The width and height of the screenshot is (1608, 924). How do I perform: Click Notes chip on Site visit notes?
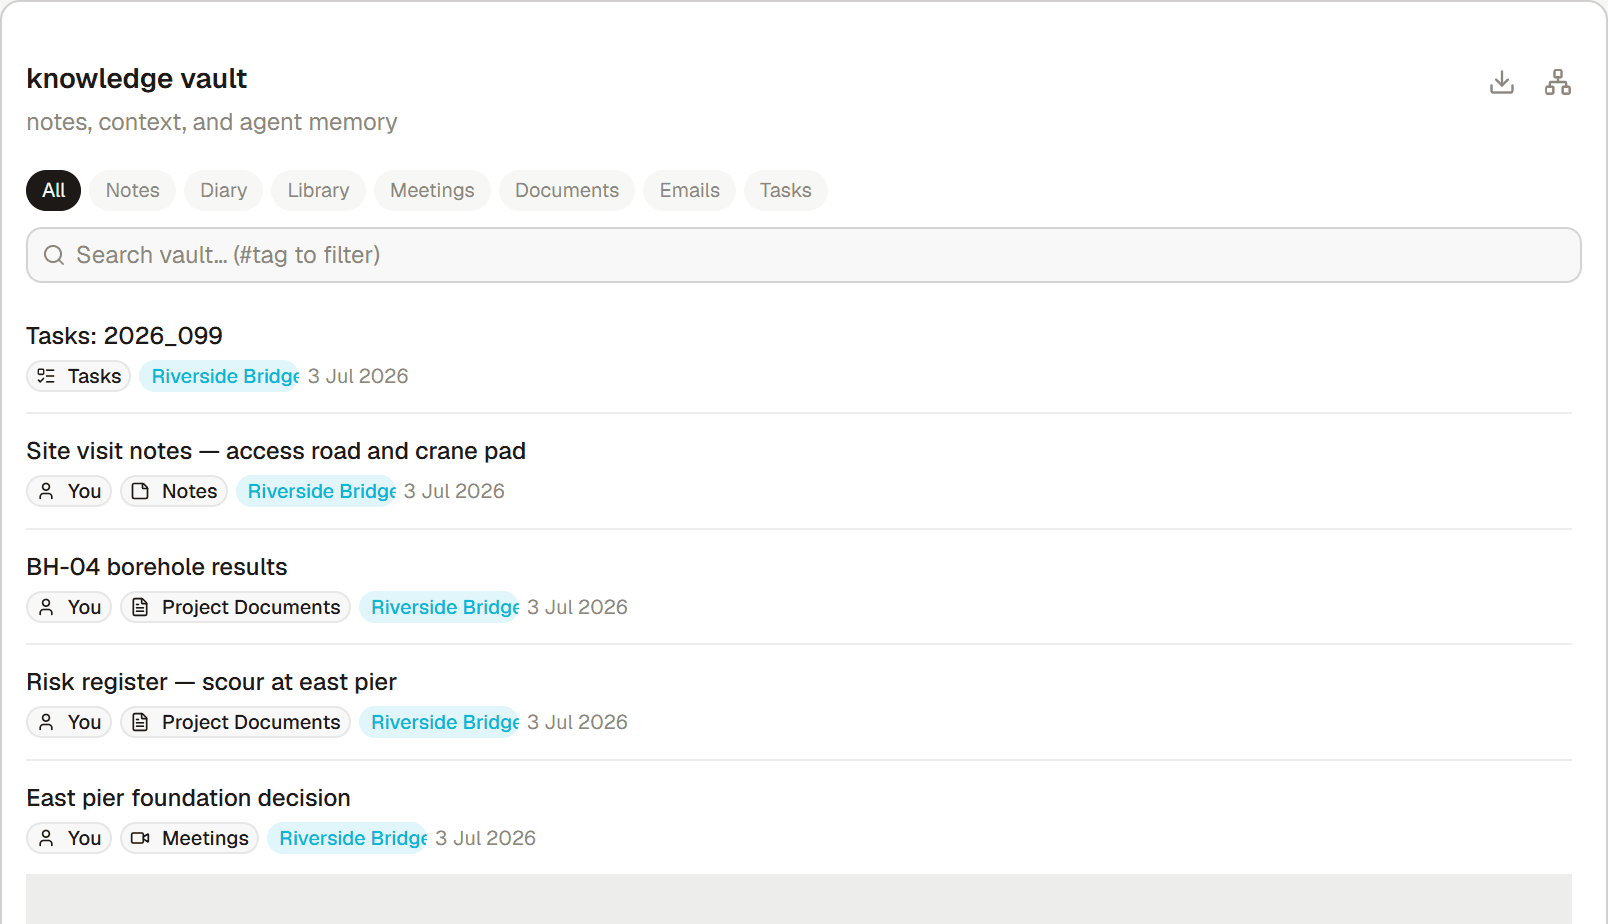[x=174, y=491]
